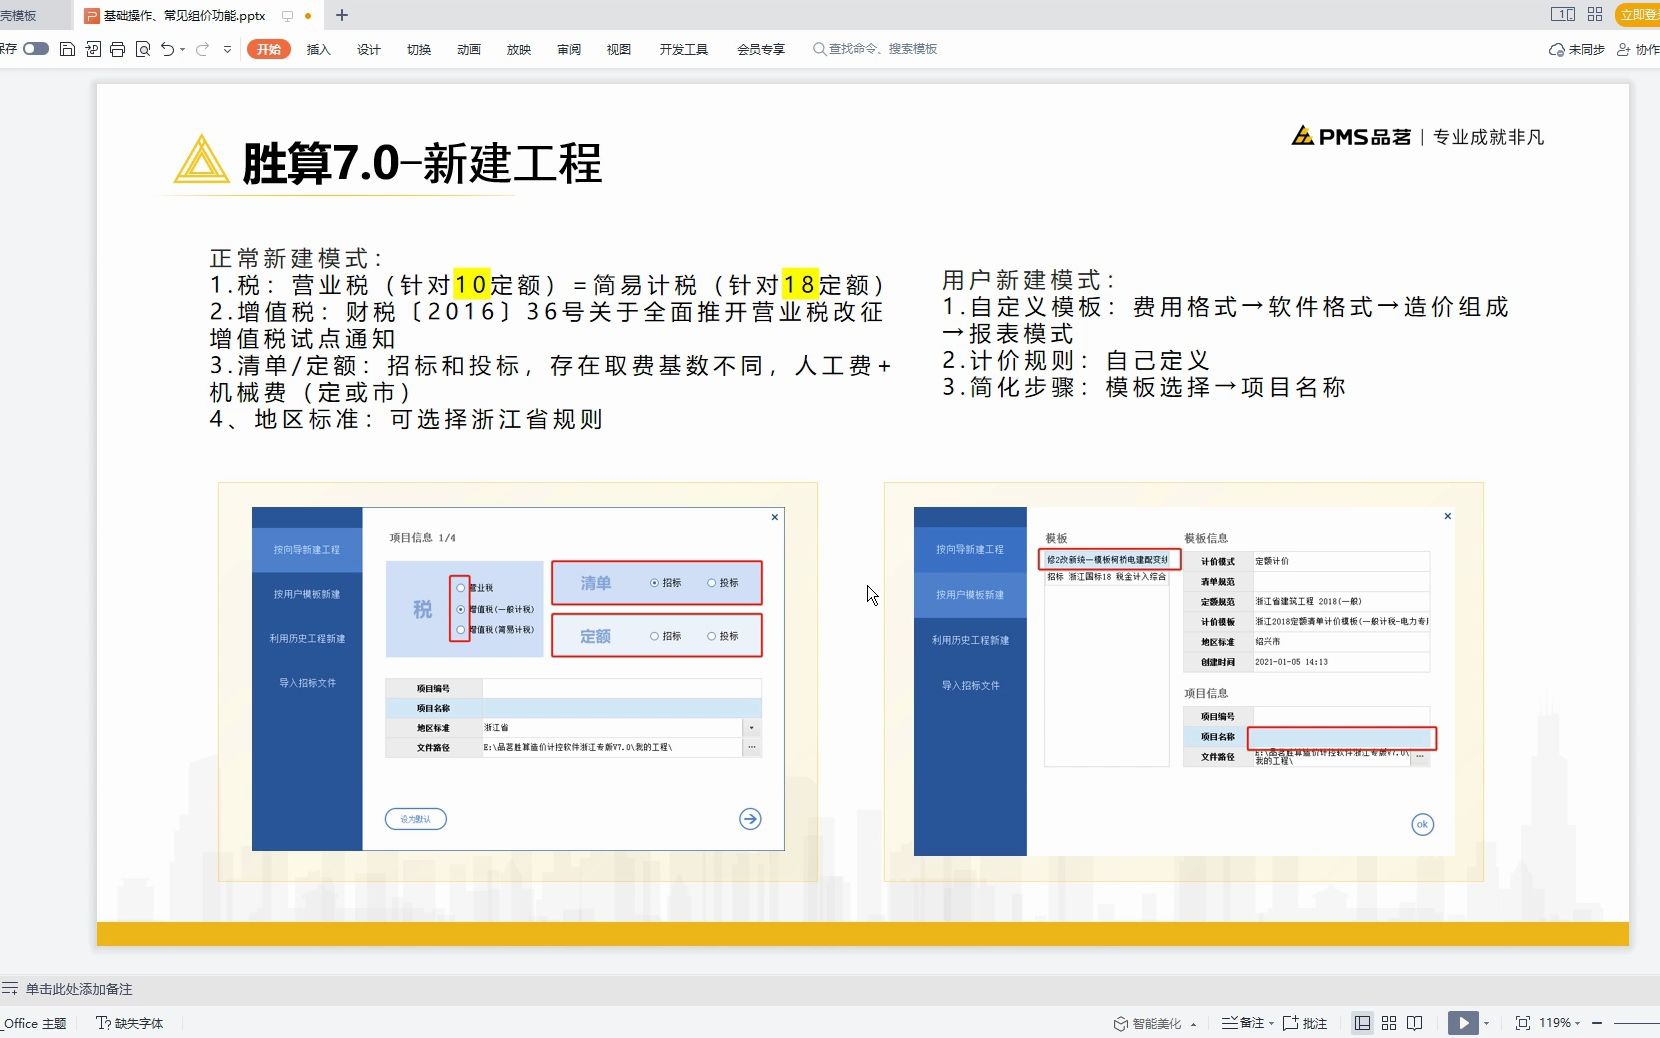Toggle the auto-save switch
Viewport: 1660px width, 1038px height.
36,48
